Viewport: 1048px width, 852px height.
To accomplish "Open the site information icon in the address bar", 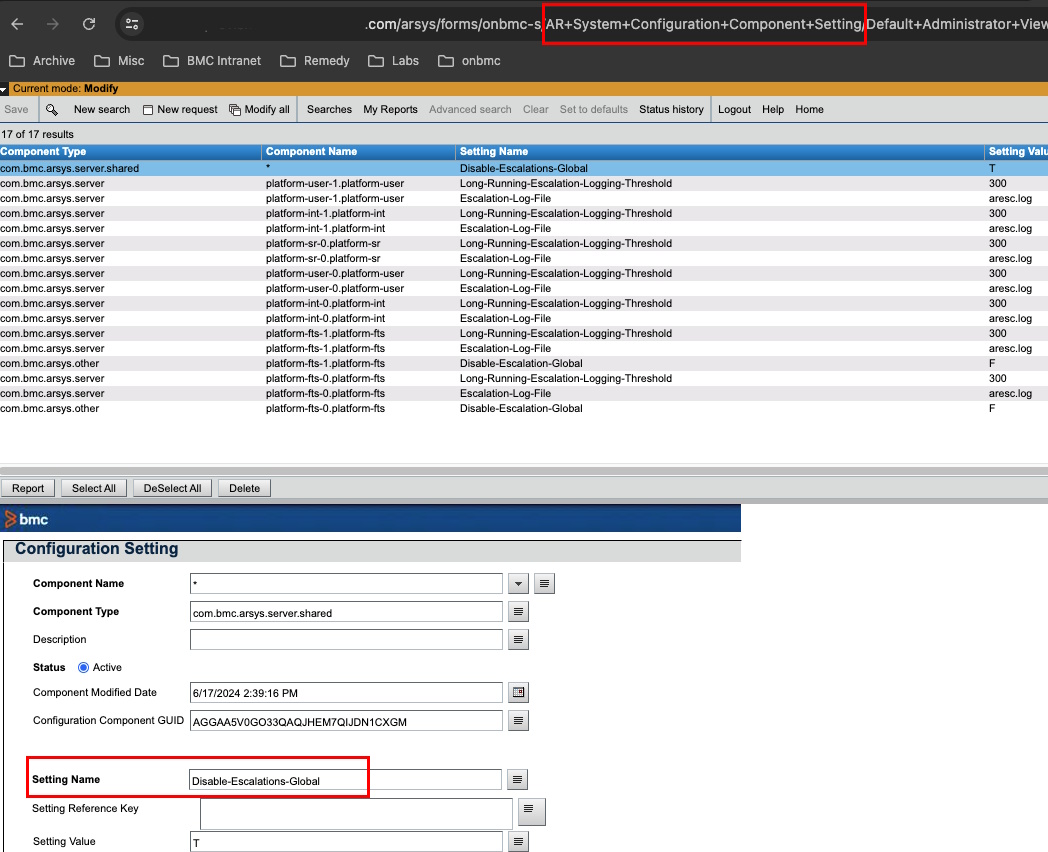I will coord(132,24).
